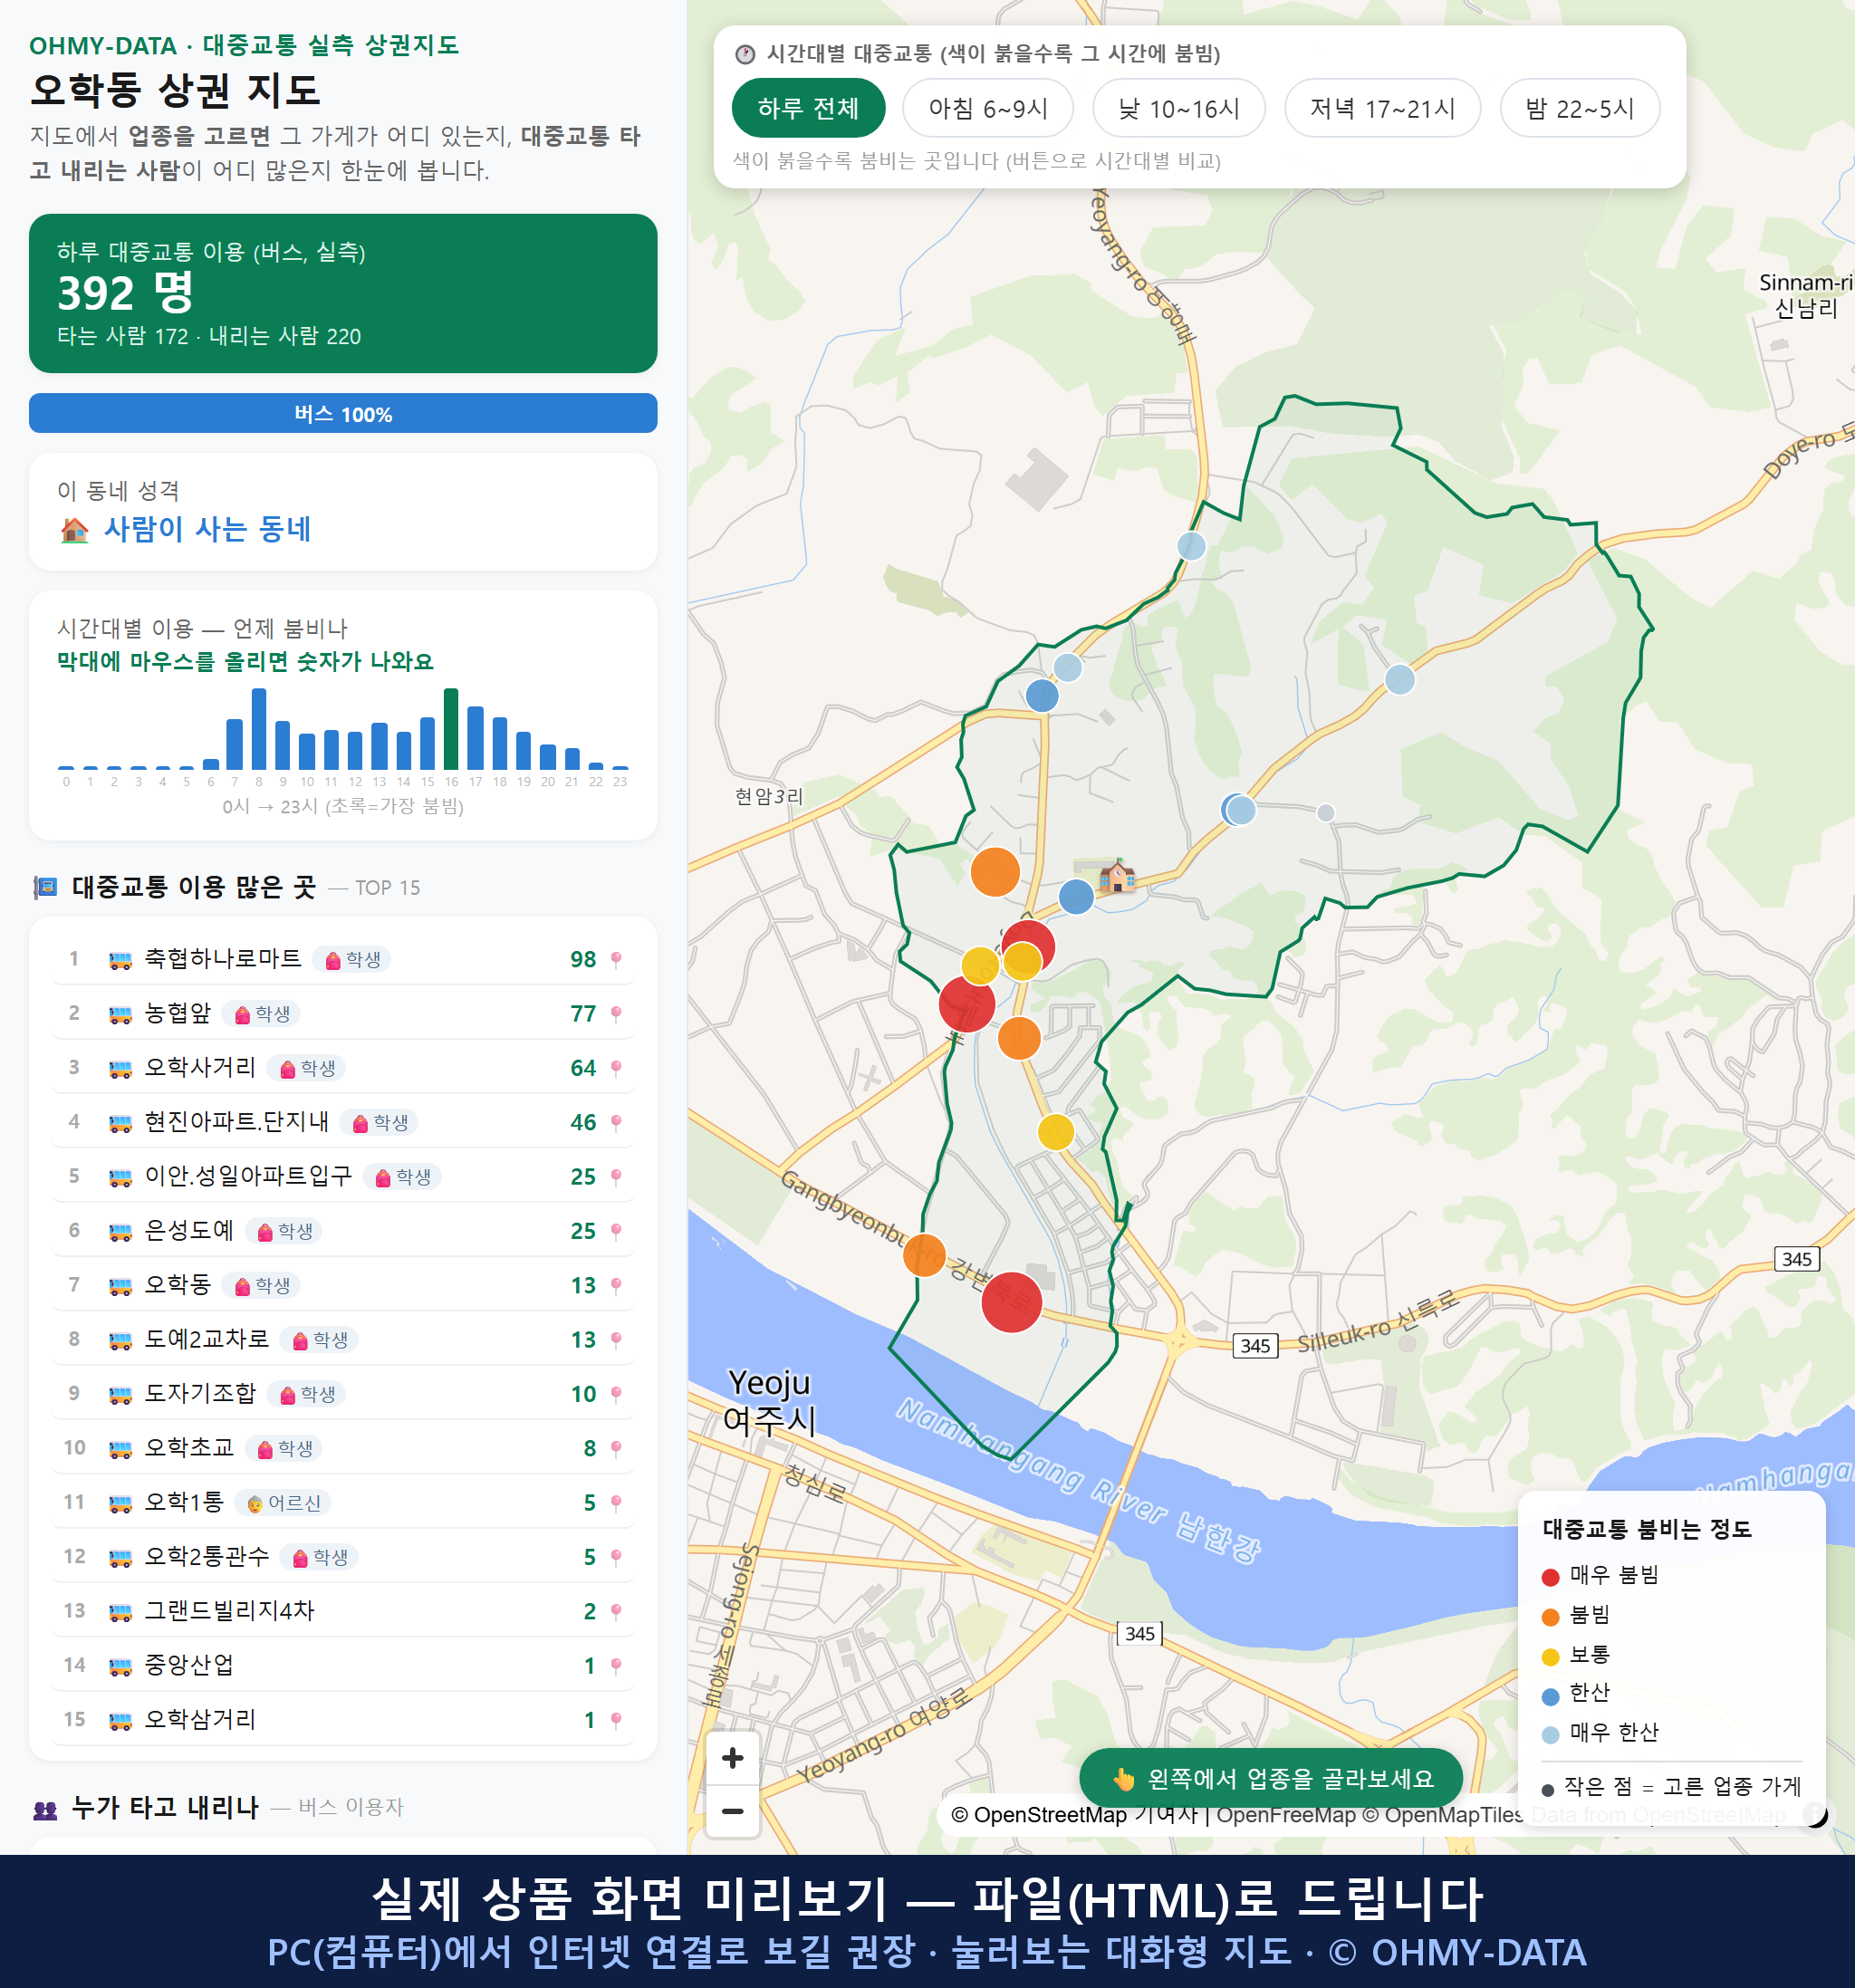
Task: Click the map pin icon for 현진아파트.단지내
Action: pyautogui.click(x=616, y=1122)
